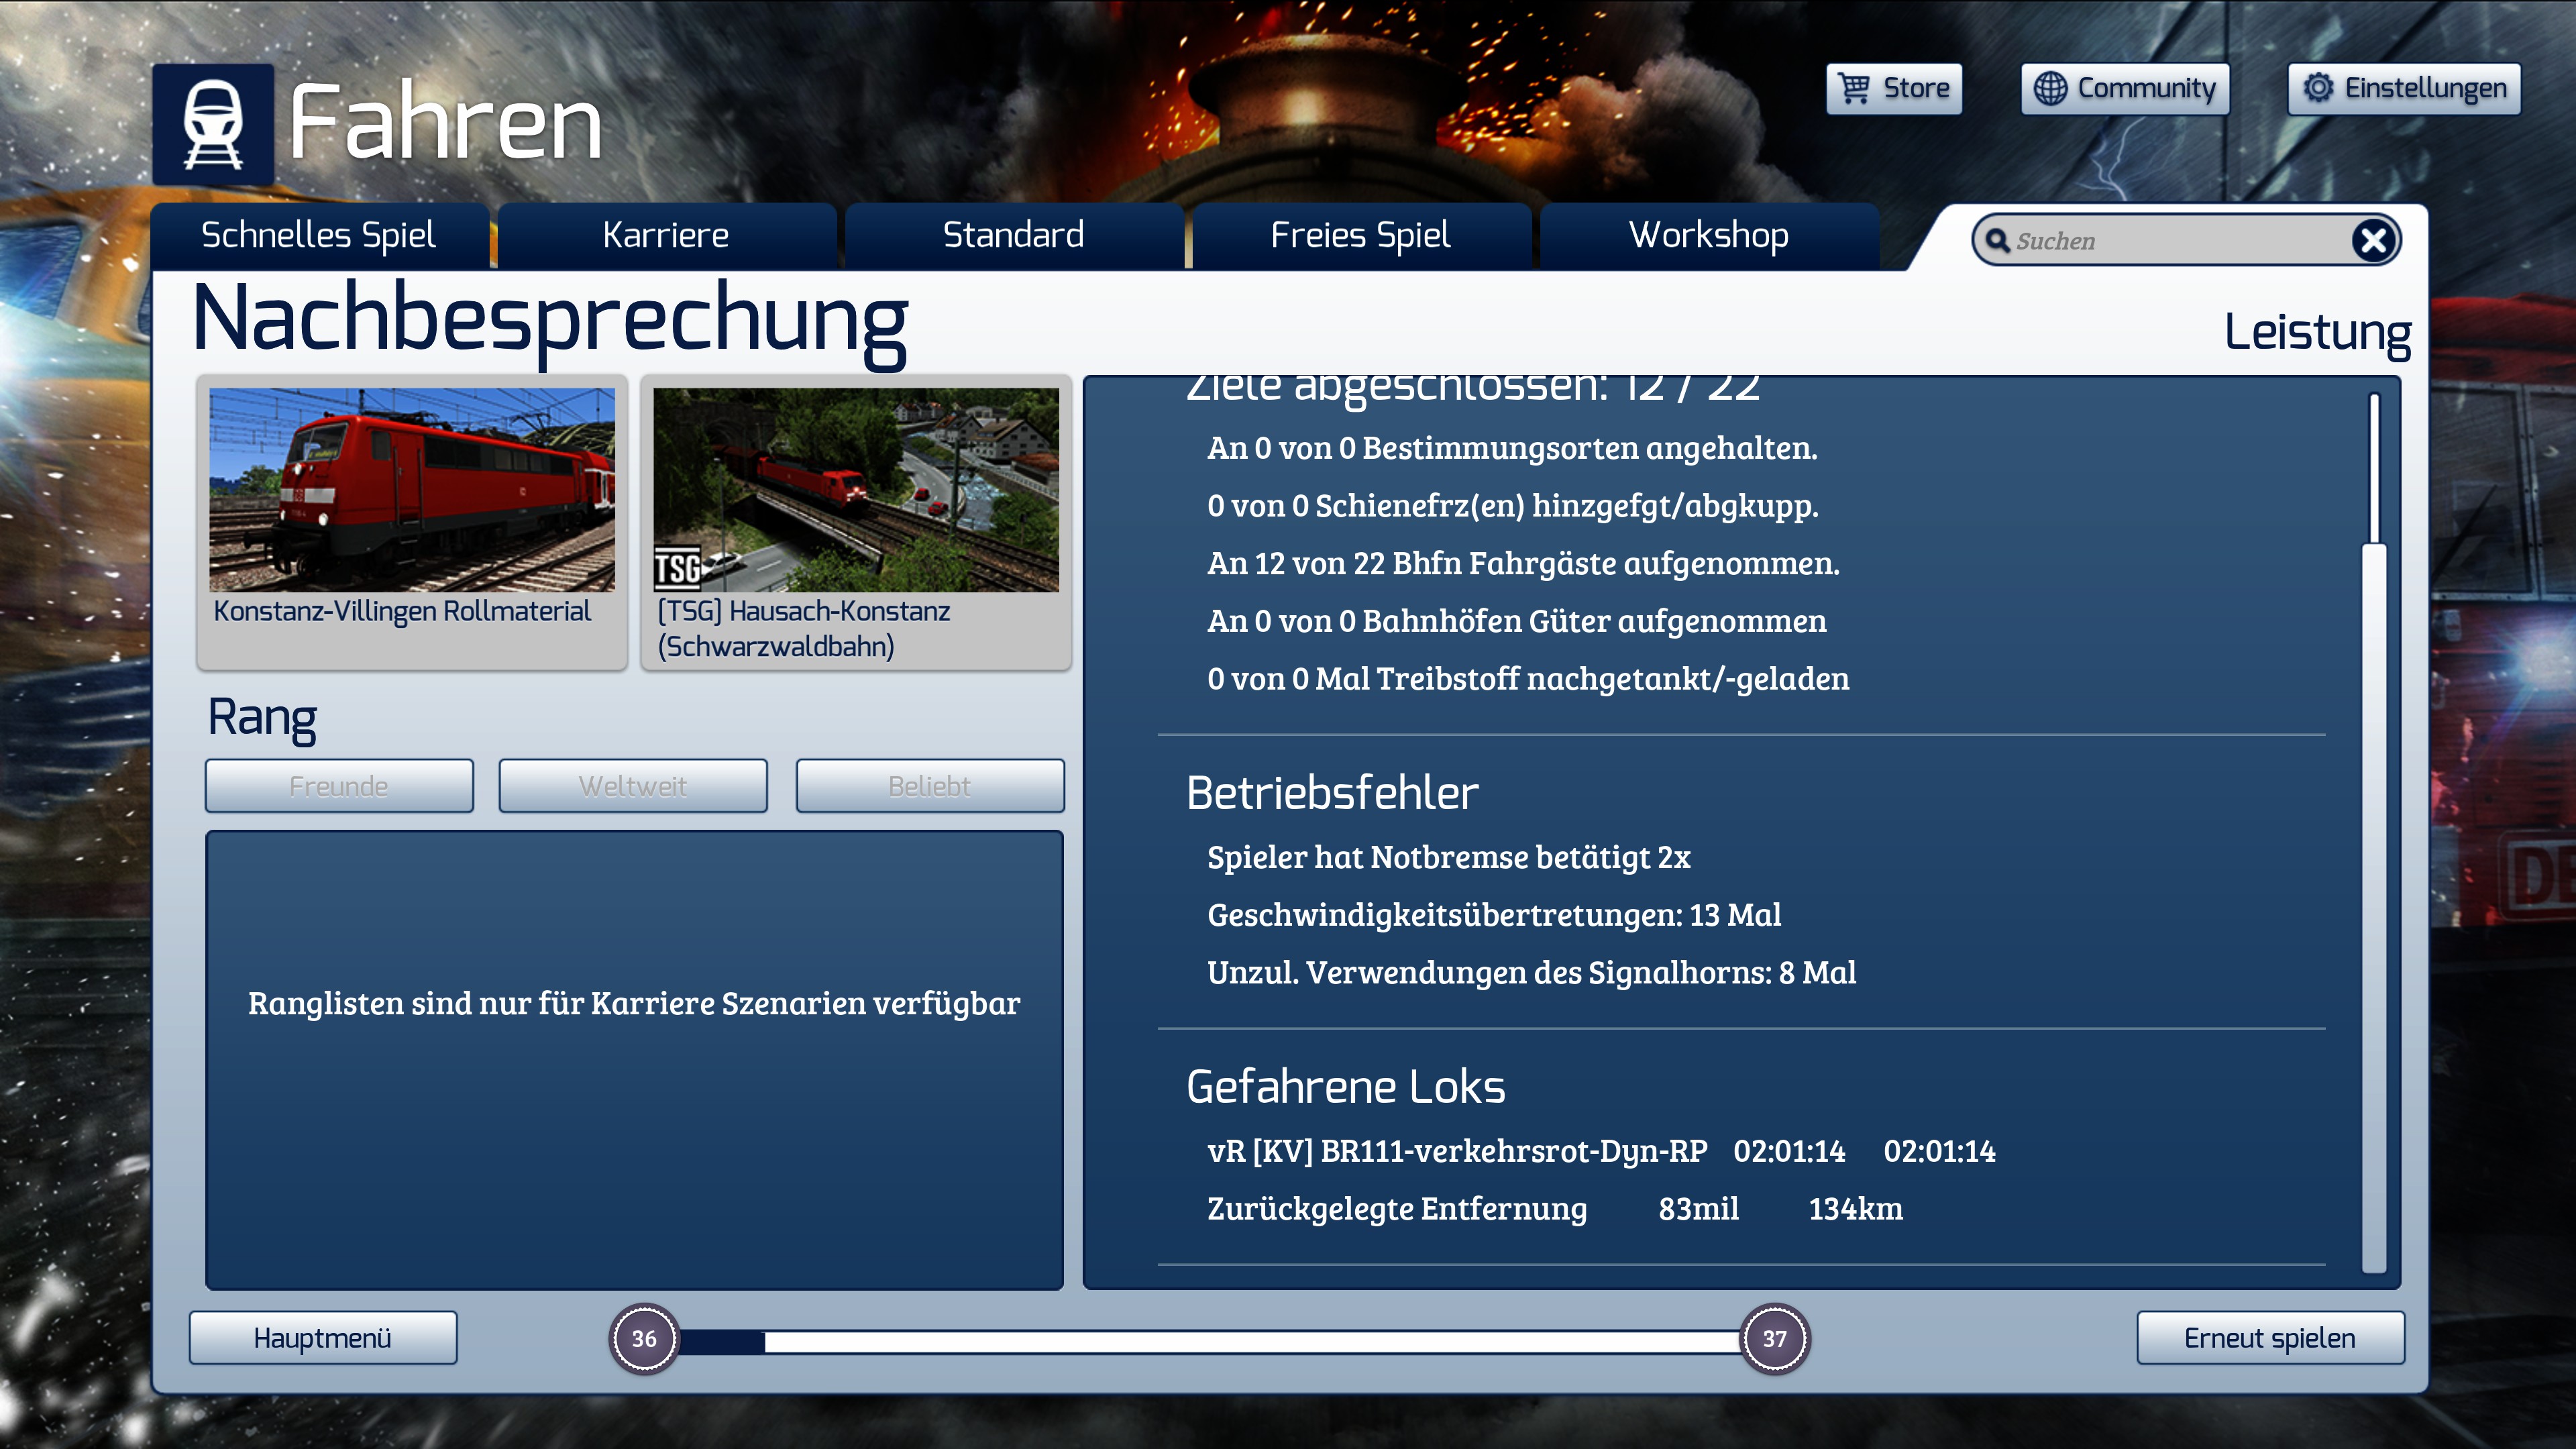
Task: Click the level 36 badge
Action: [x=644, y=1338]
